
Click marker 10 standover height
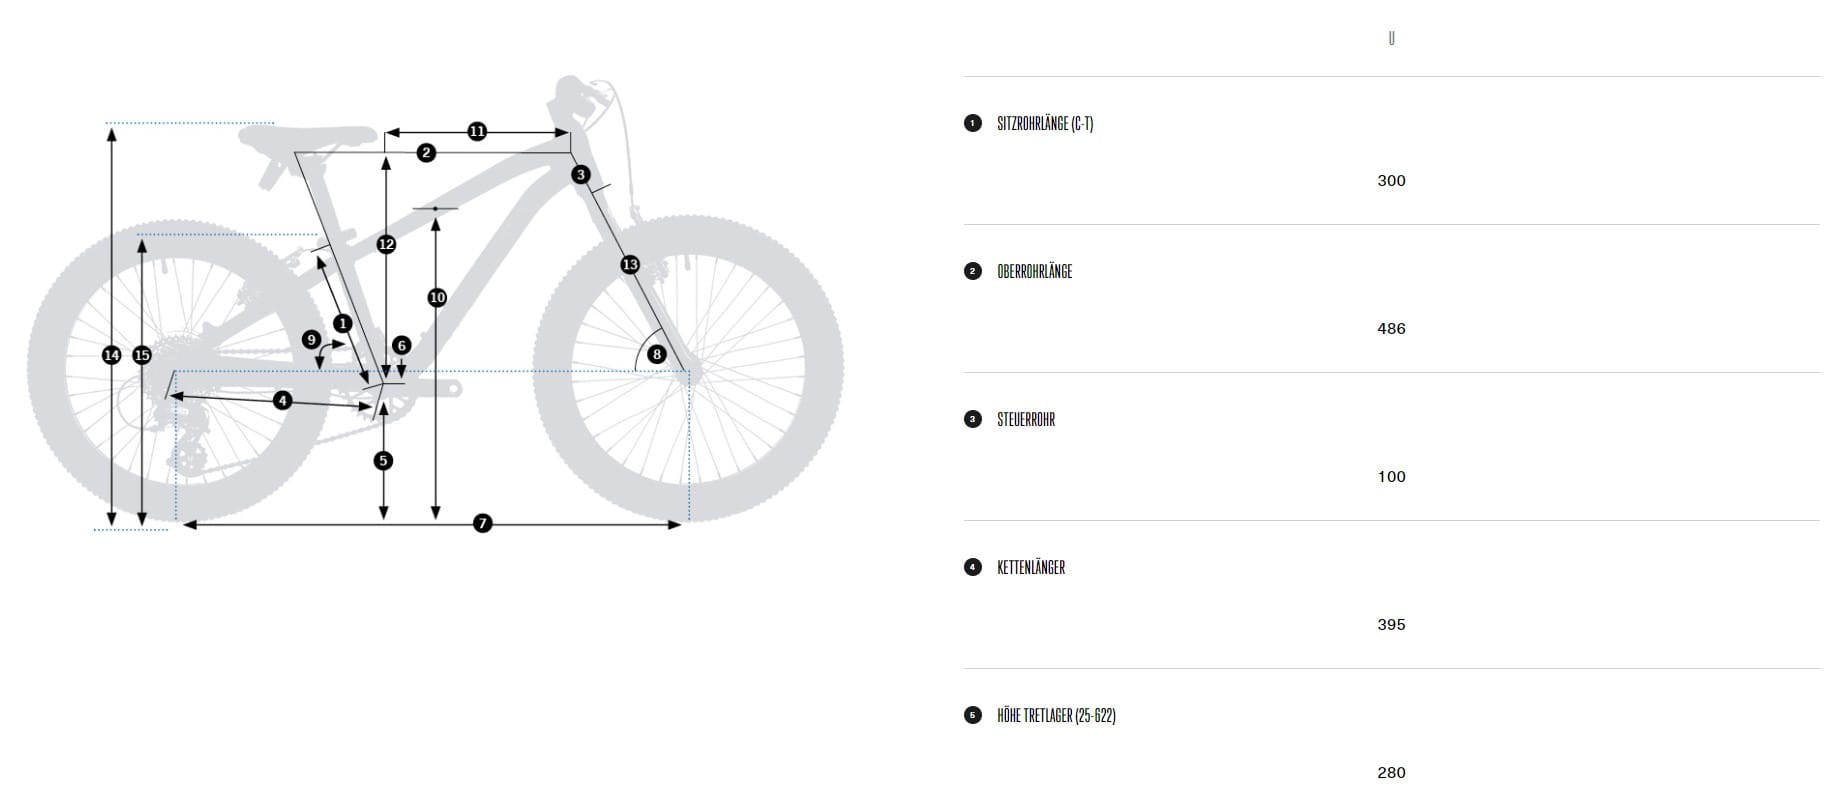pyautogui.click(x=437, y=297)
